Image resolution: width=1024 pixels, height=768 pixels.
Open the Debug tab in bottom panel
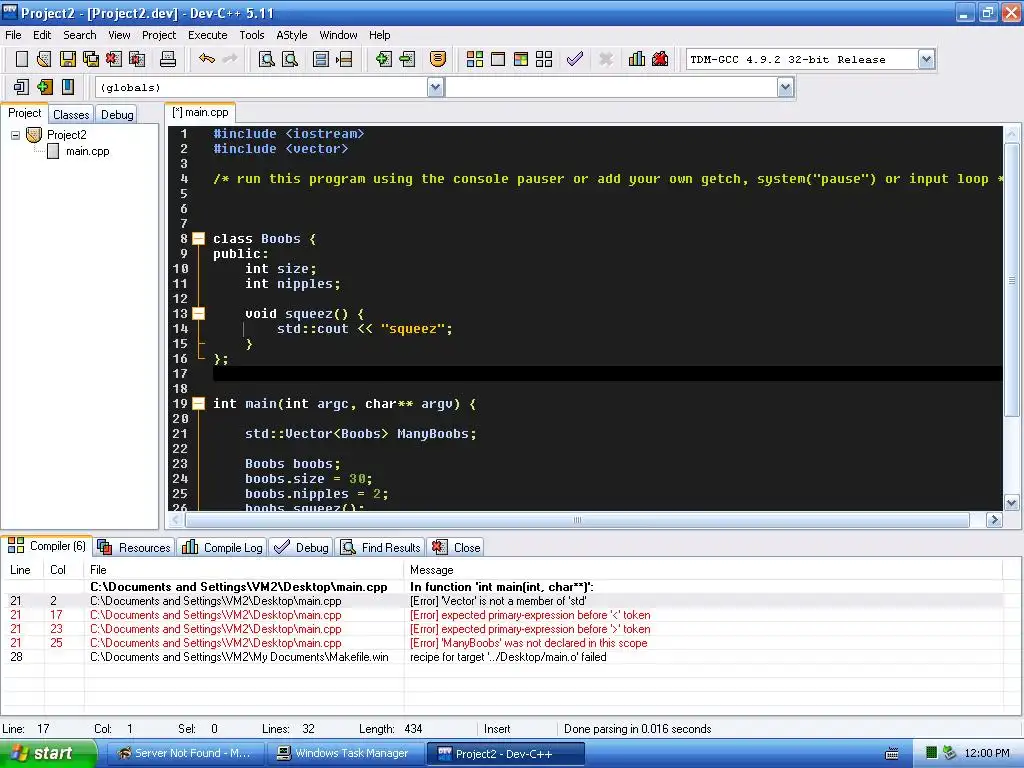[x=302, y=547]
